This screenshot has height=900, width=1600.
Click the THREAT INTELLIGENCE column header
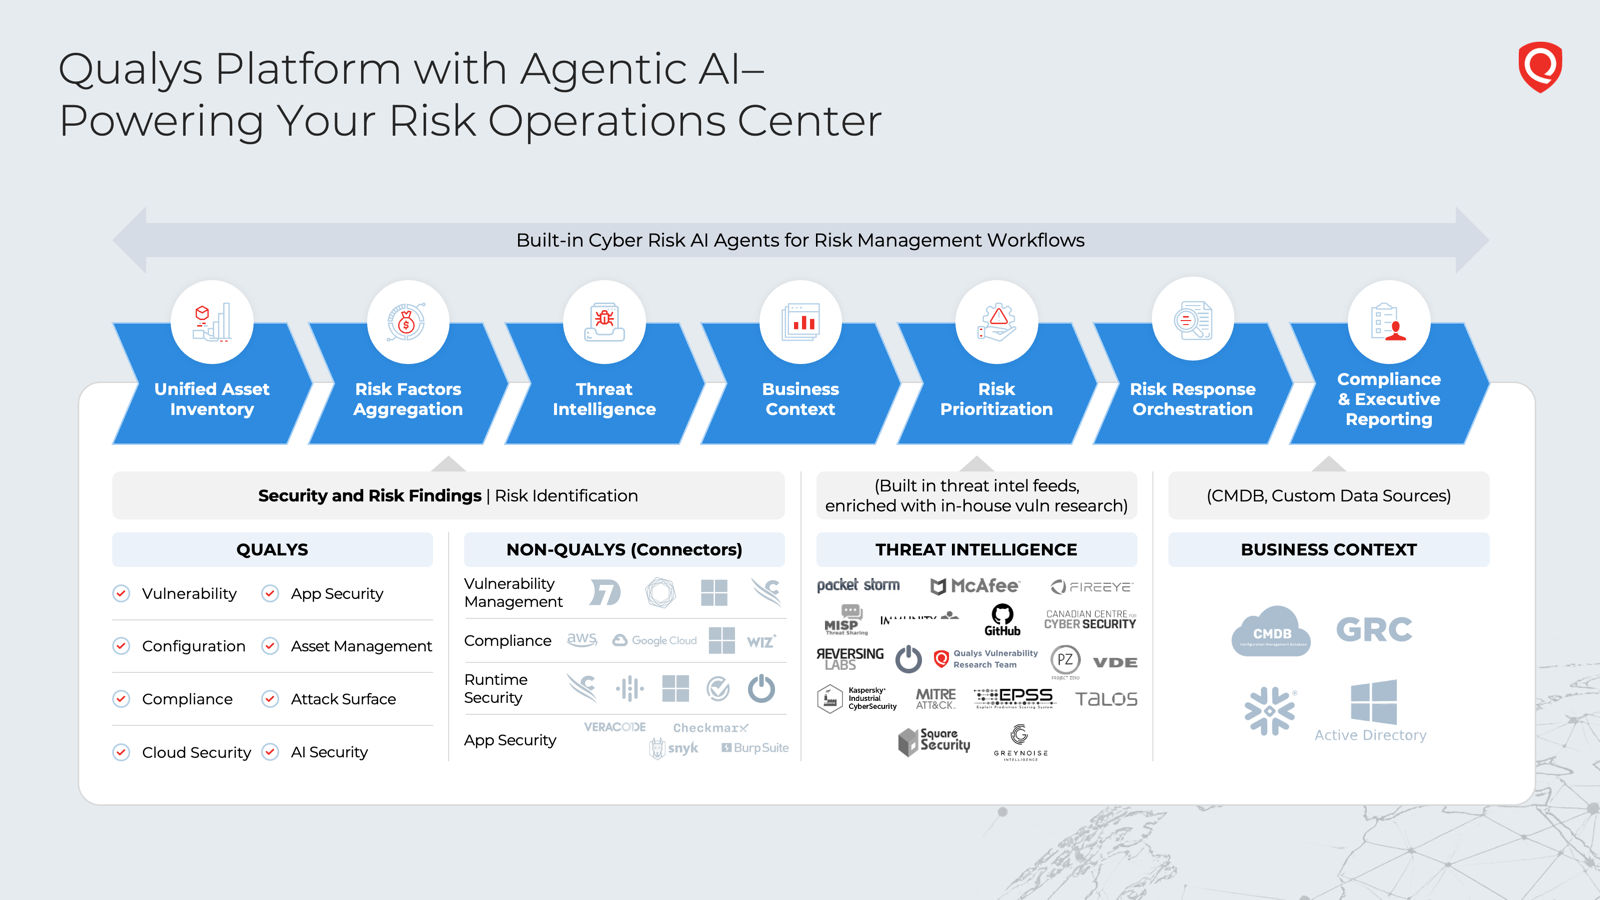click(x=977, y=549)
